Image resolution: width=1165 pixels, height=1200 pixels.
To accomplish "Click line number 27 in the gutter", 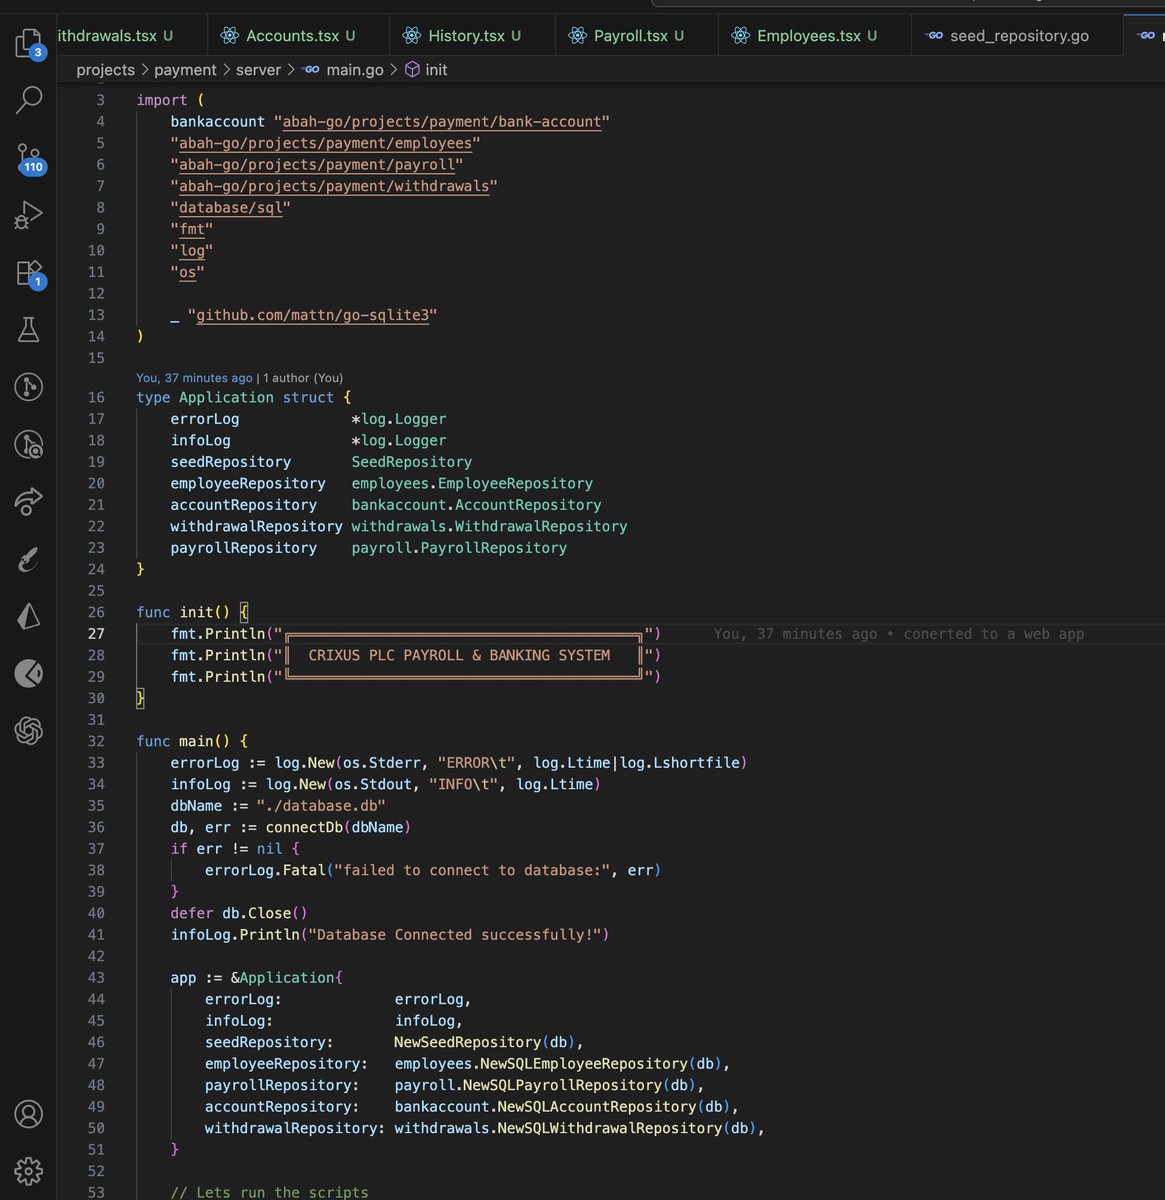I will [96, 634].
